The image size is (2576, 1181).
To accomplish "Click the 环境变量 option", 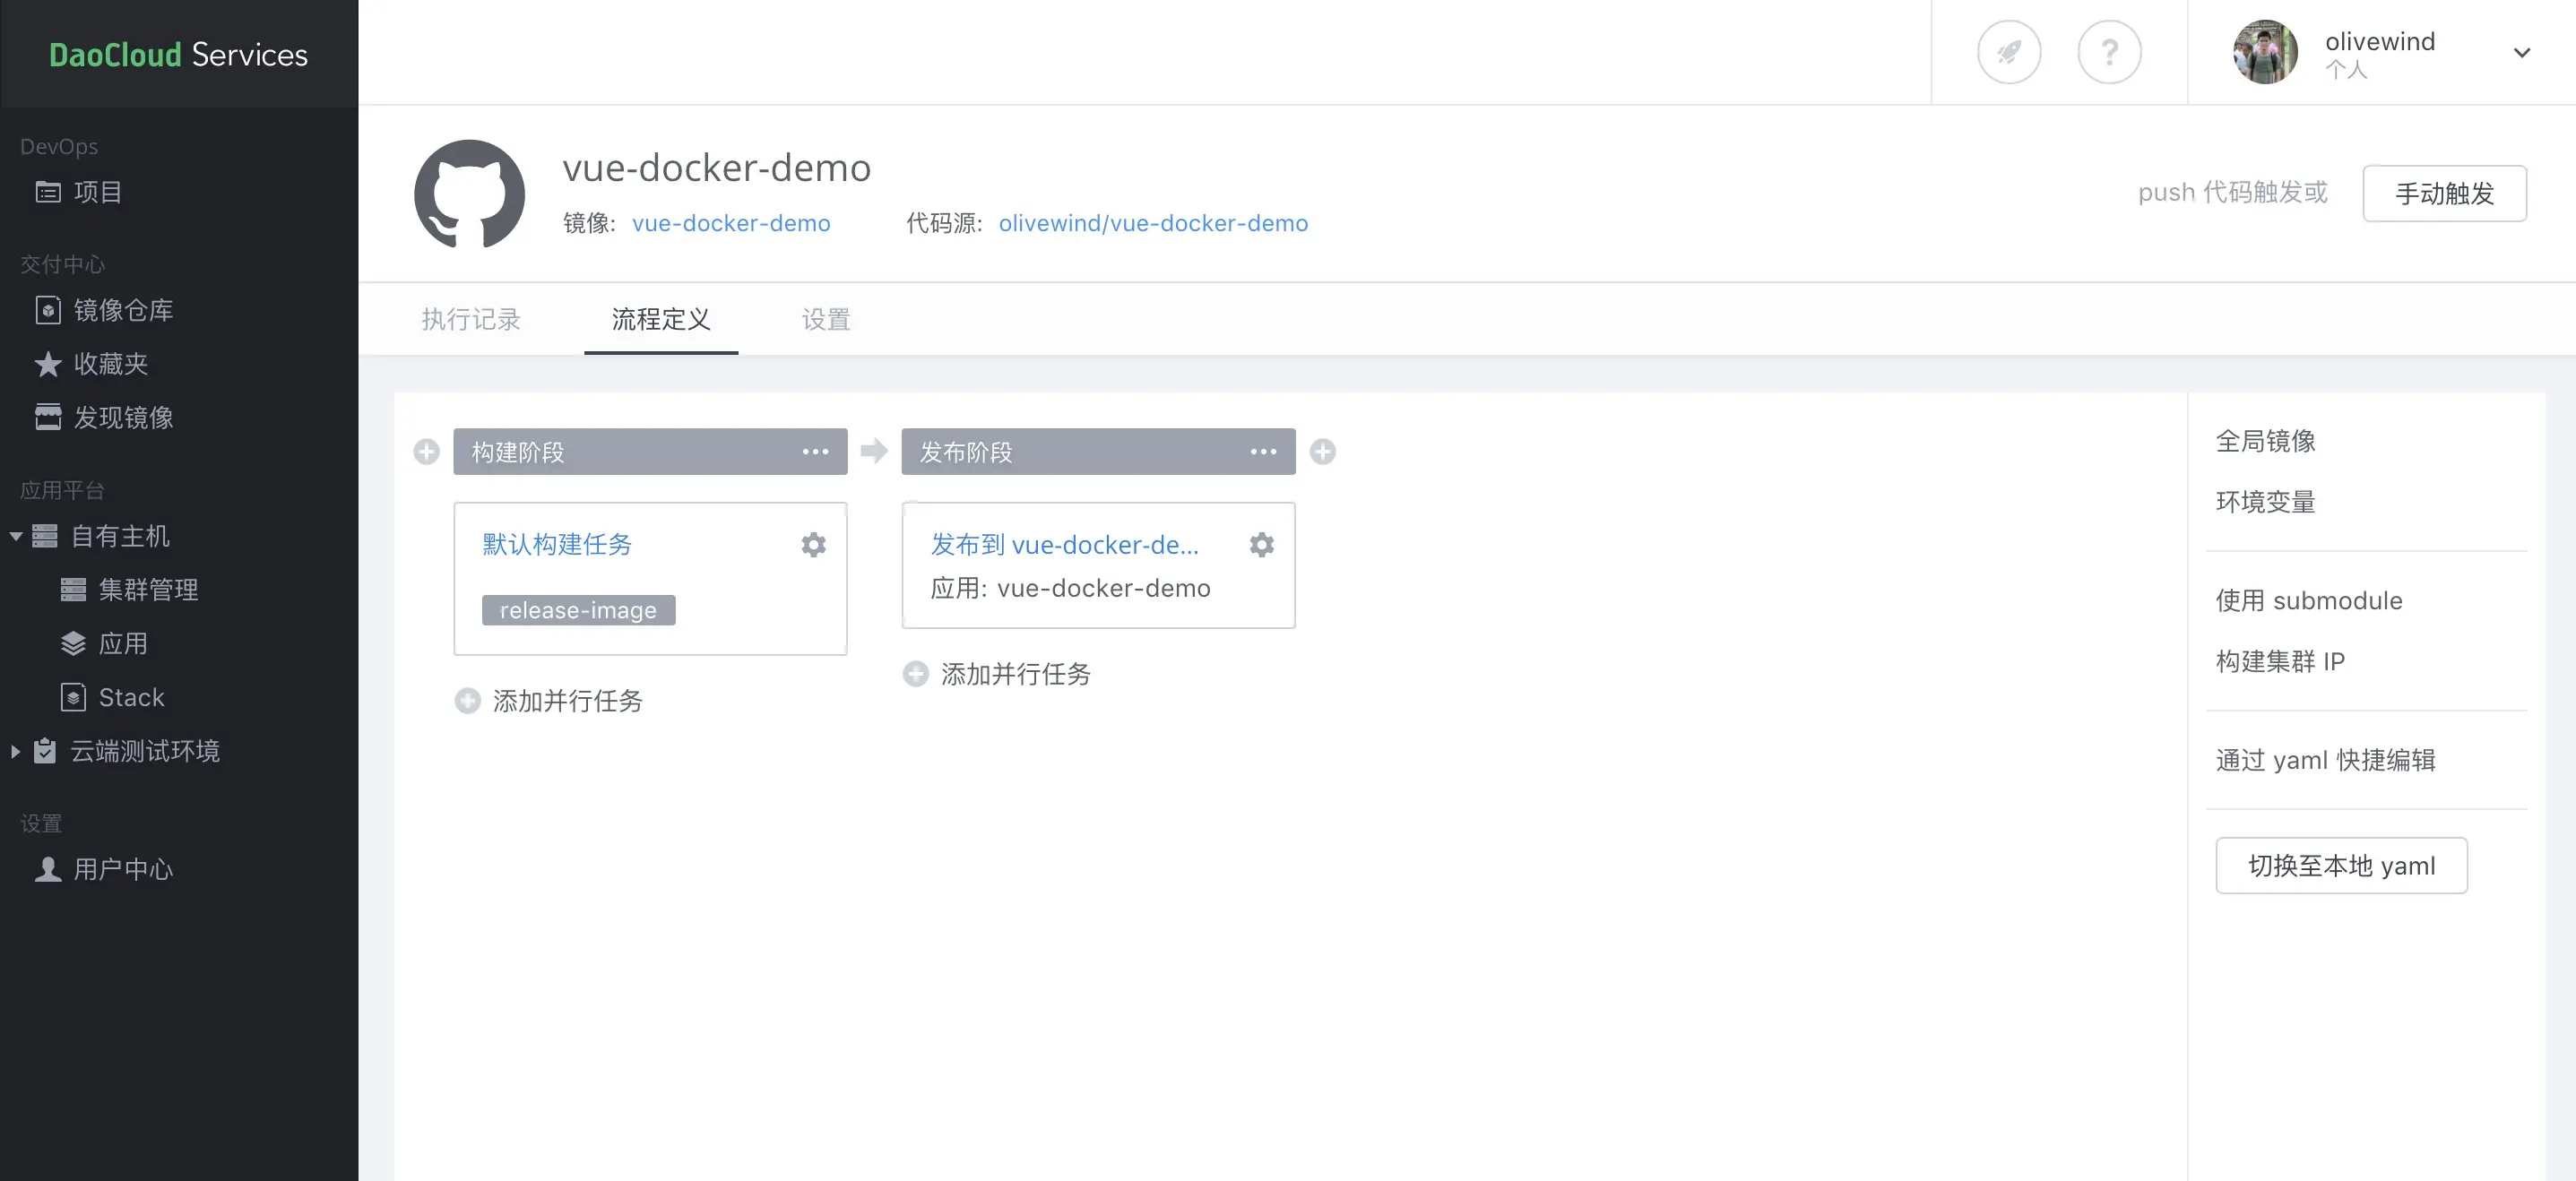I will tap(2266, 502).
